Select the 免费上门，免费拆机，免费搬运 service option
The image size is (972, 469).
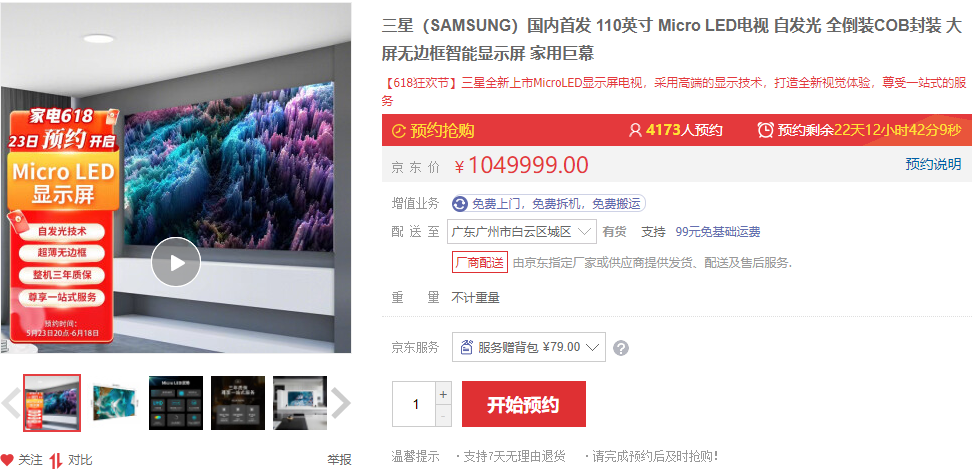tap(549, 203)
